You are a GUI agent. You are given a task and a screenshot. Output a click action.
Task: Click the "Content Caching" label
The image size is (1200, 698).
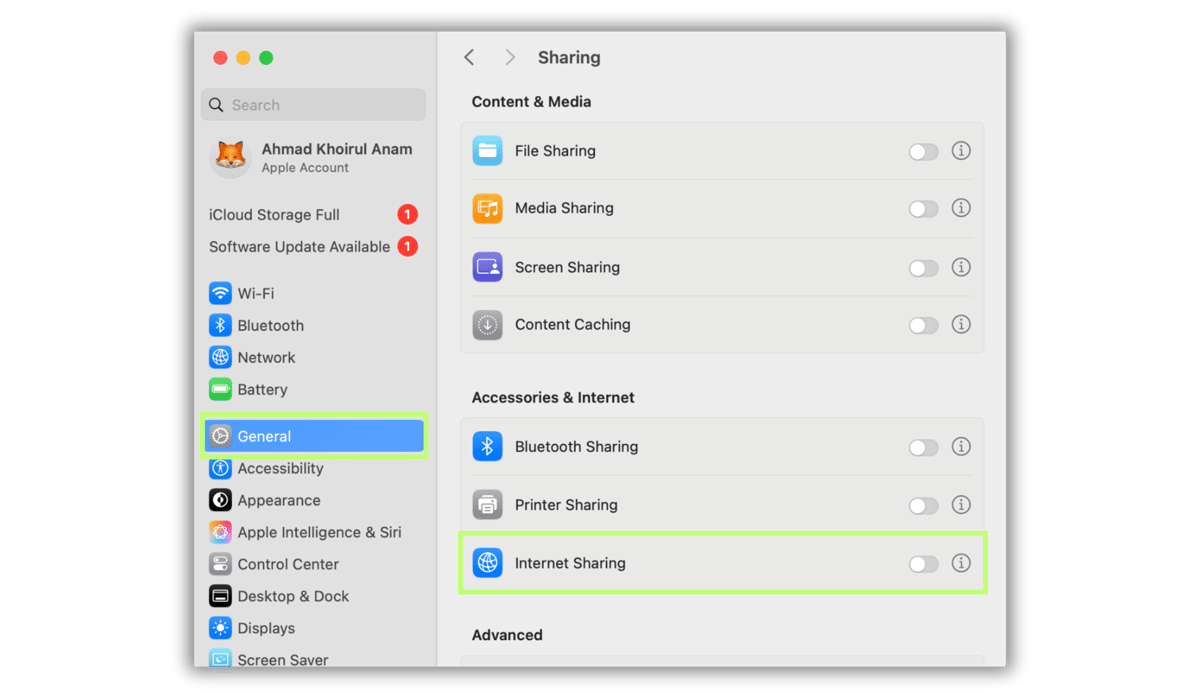(x=573, y=324)
